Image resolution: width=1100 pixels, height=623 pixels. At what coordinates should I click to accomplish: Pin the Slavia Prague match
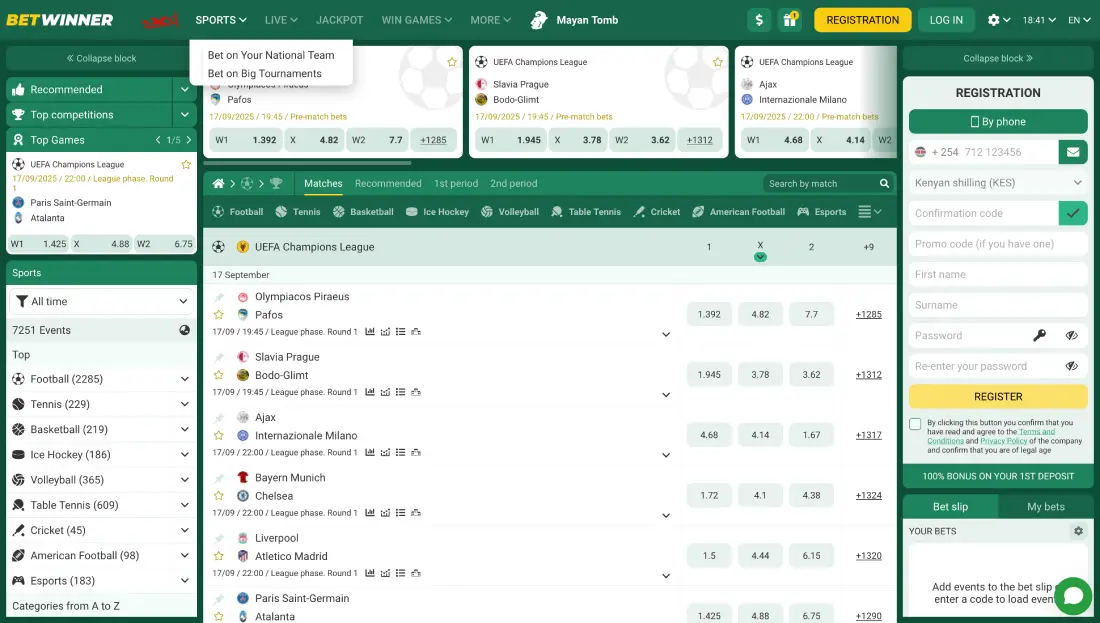tap(219, 357)
